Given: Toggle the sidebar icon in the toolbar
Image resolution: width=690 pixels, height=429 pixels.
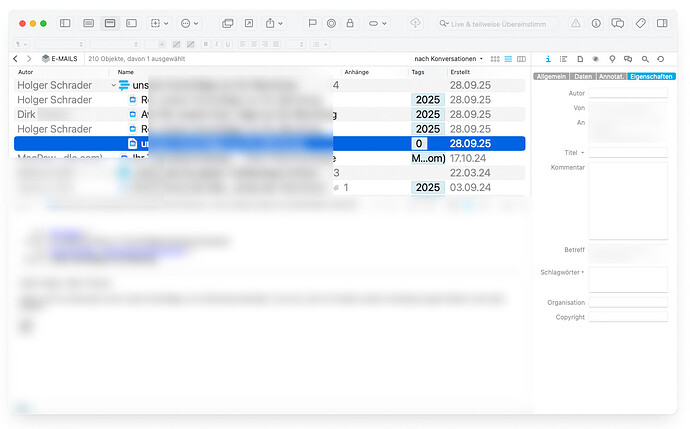Looking at the screenshot, I should point(65,22).
